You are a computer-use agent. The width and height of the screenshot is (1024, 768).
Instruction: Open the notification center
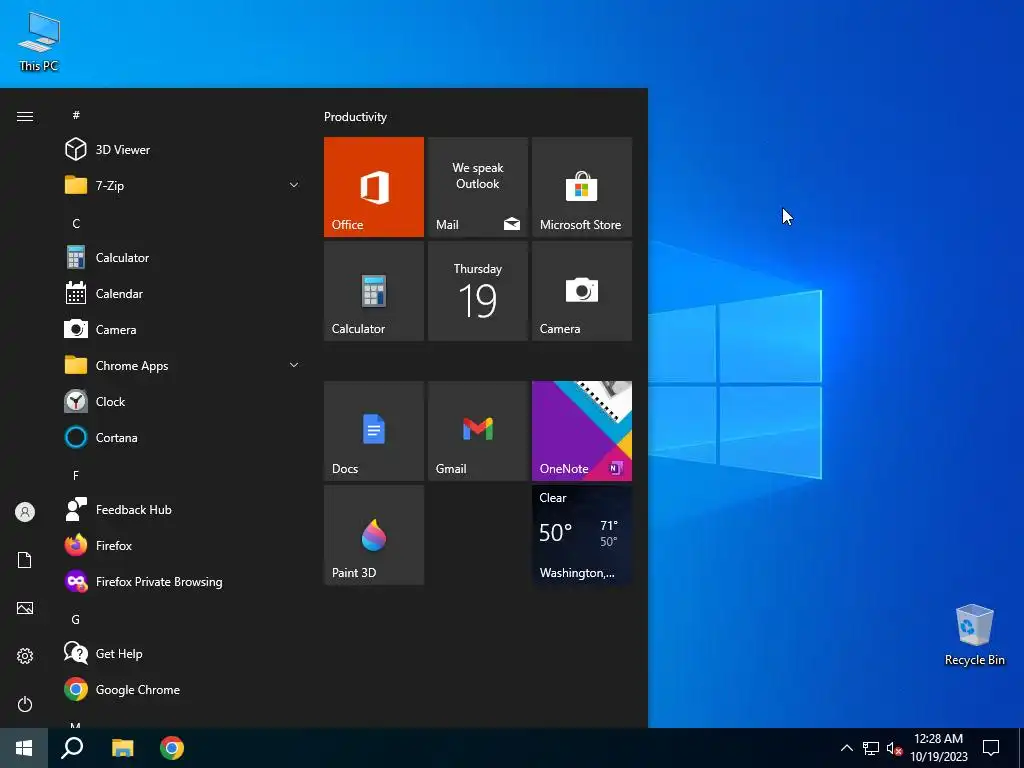point(991,748)
